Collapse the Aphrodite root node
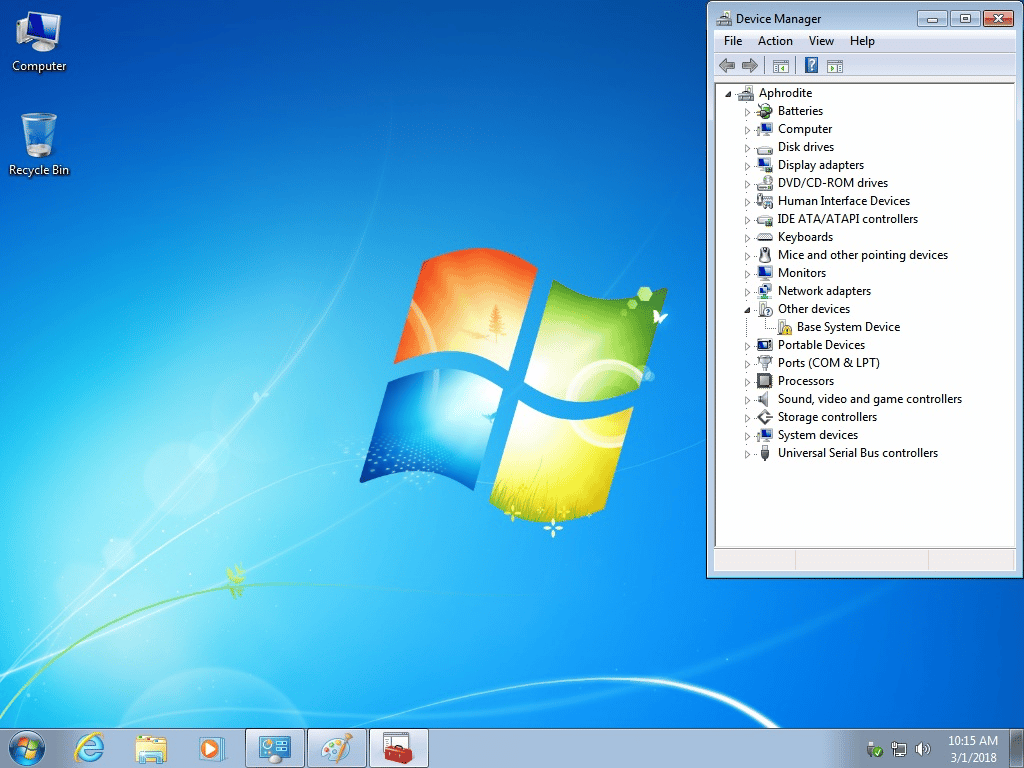The height and width of the screenshot is (768, 1024). (x=729, y=94)
